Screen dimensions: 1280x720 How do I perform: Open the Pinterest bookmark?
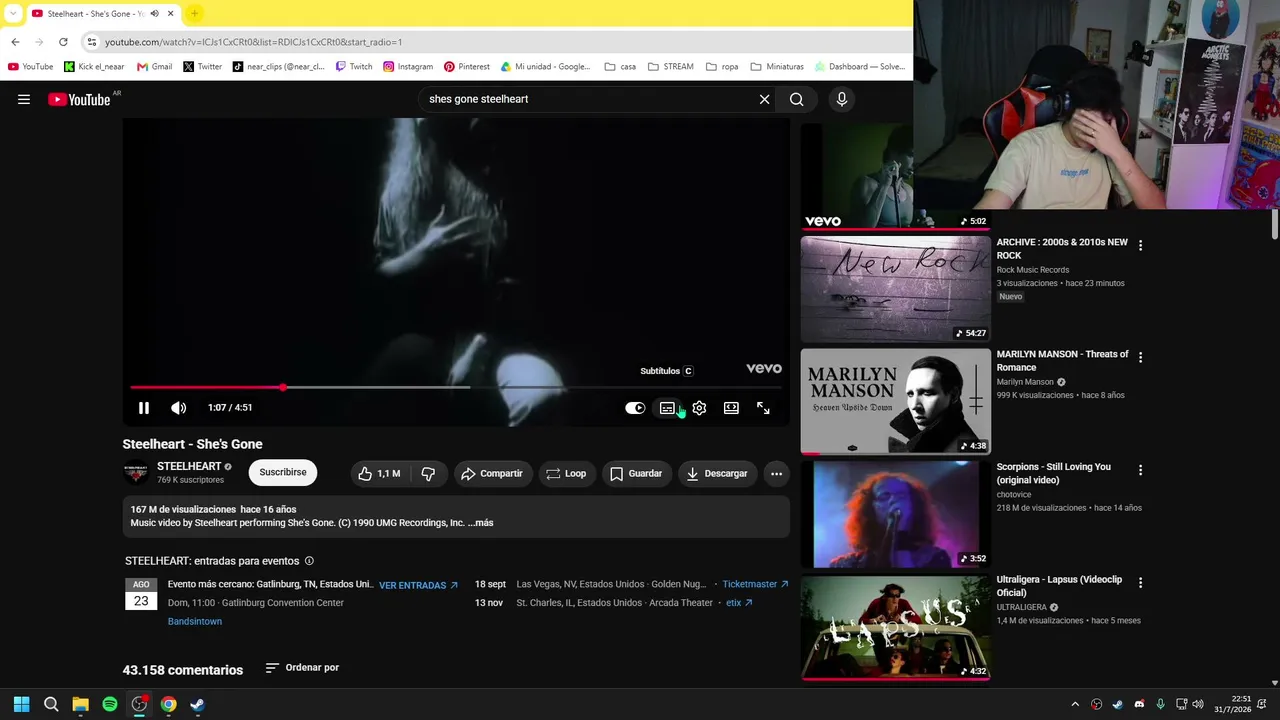click(x=467, y=67)
